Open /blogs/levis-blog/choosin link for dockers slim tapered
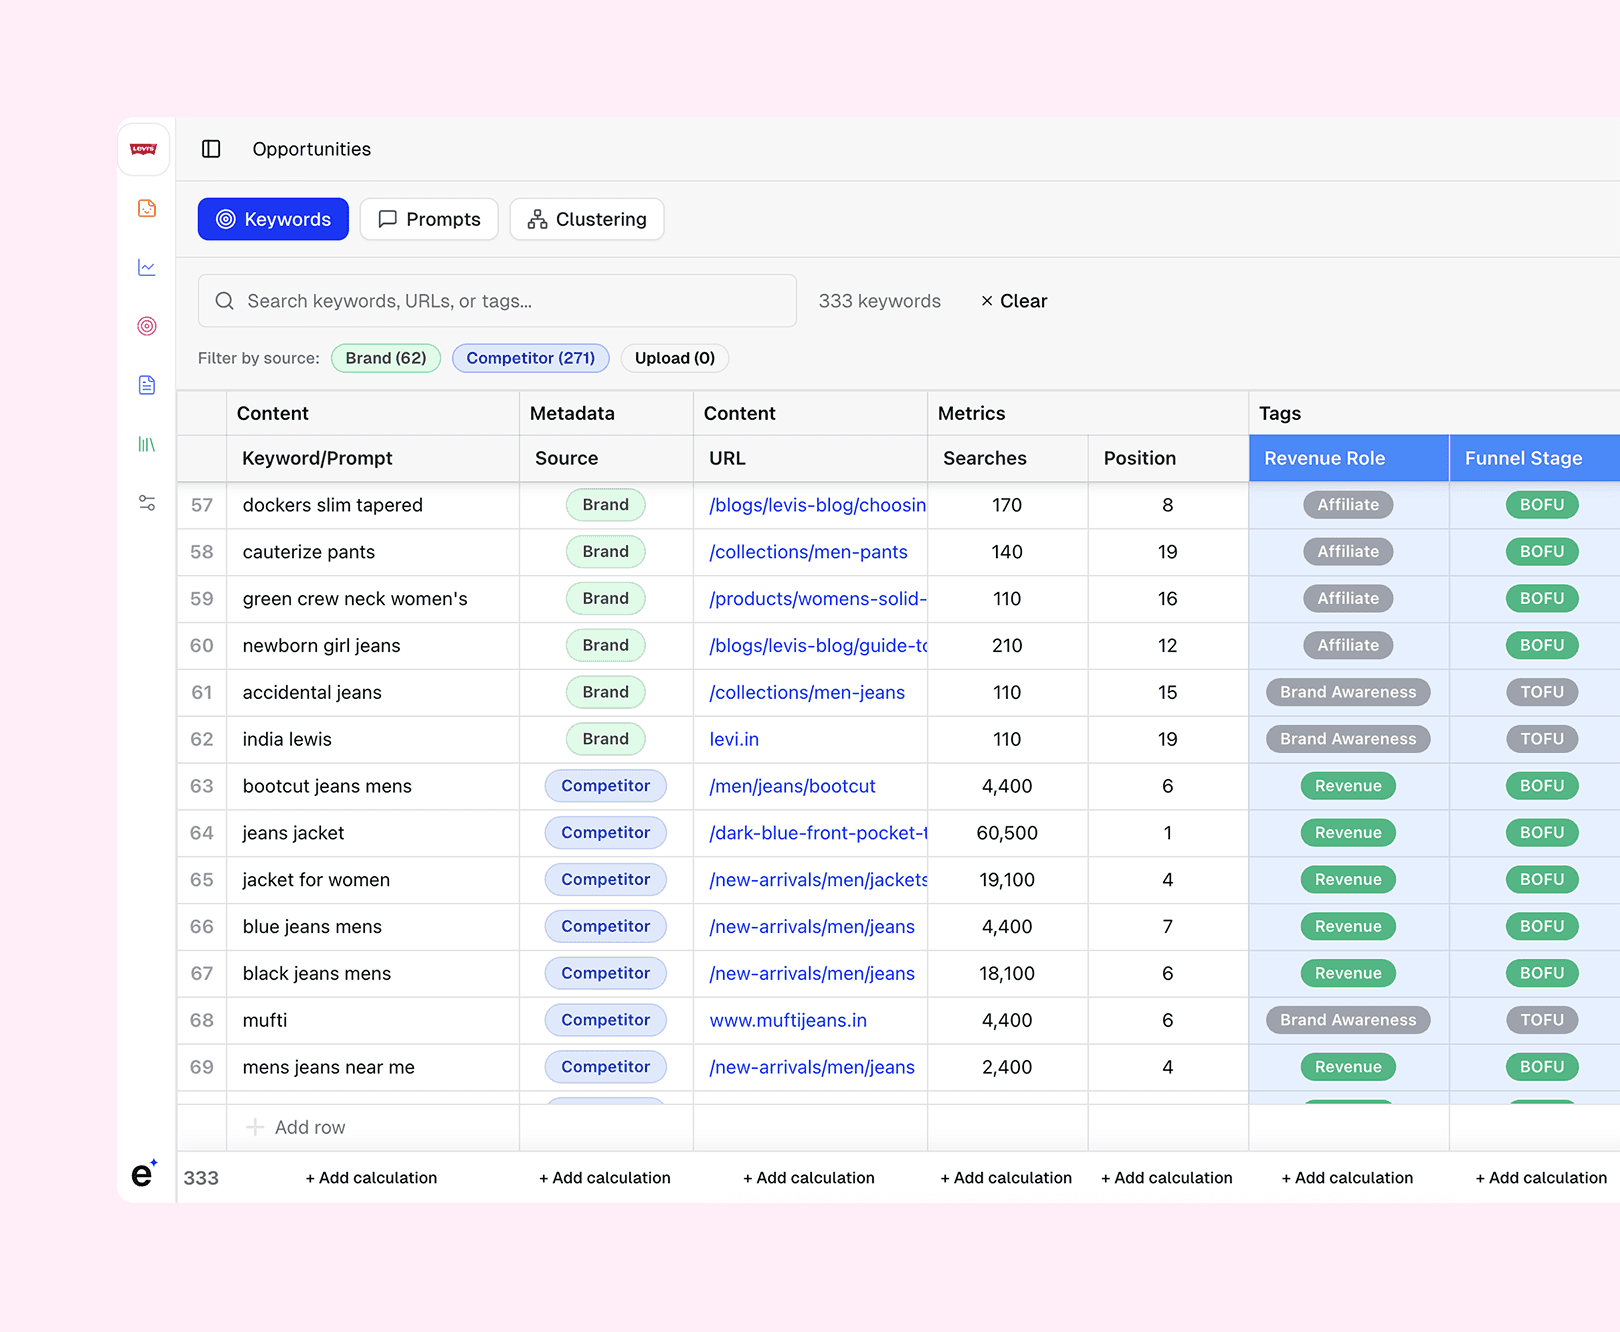Viewport: 1620px width, 1332px height. click(817, 505)
